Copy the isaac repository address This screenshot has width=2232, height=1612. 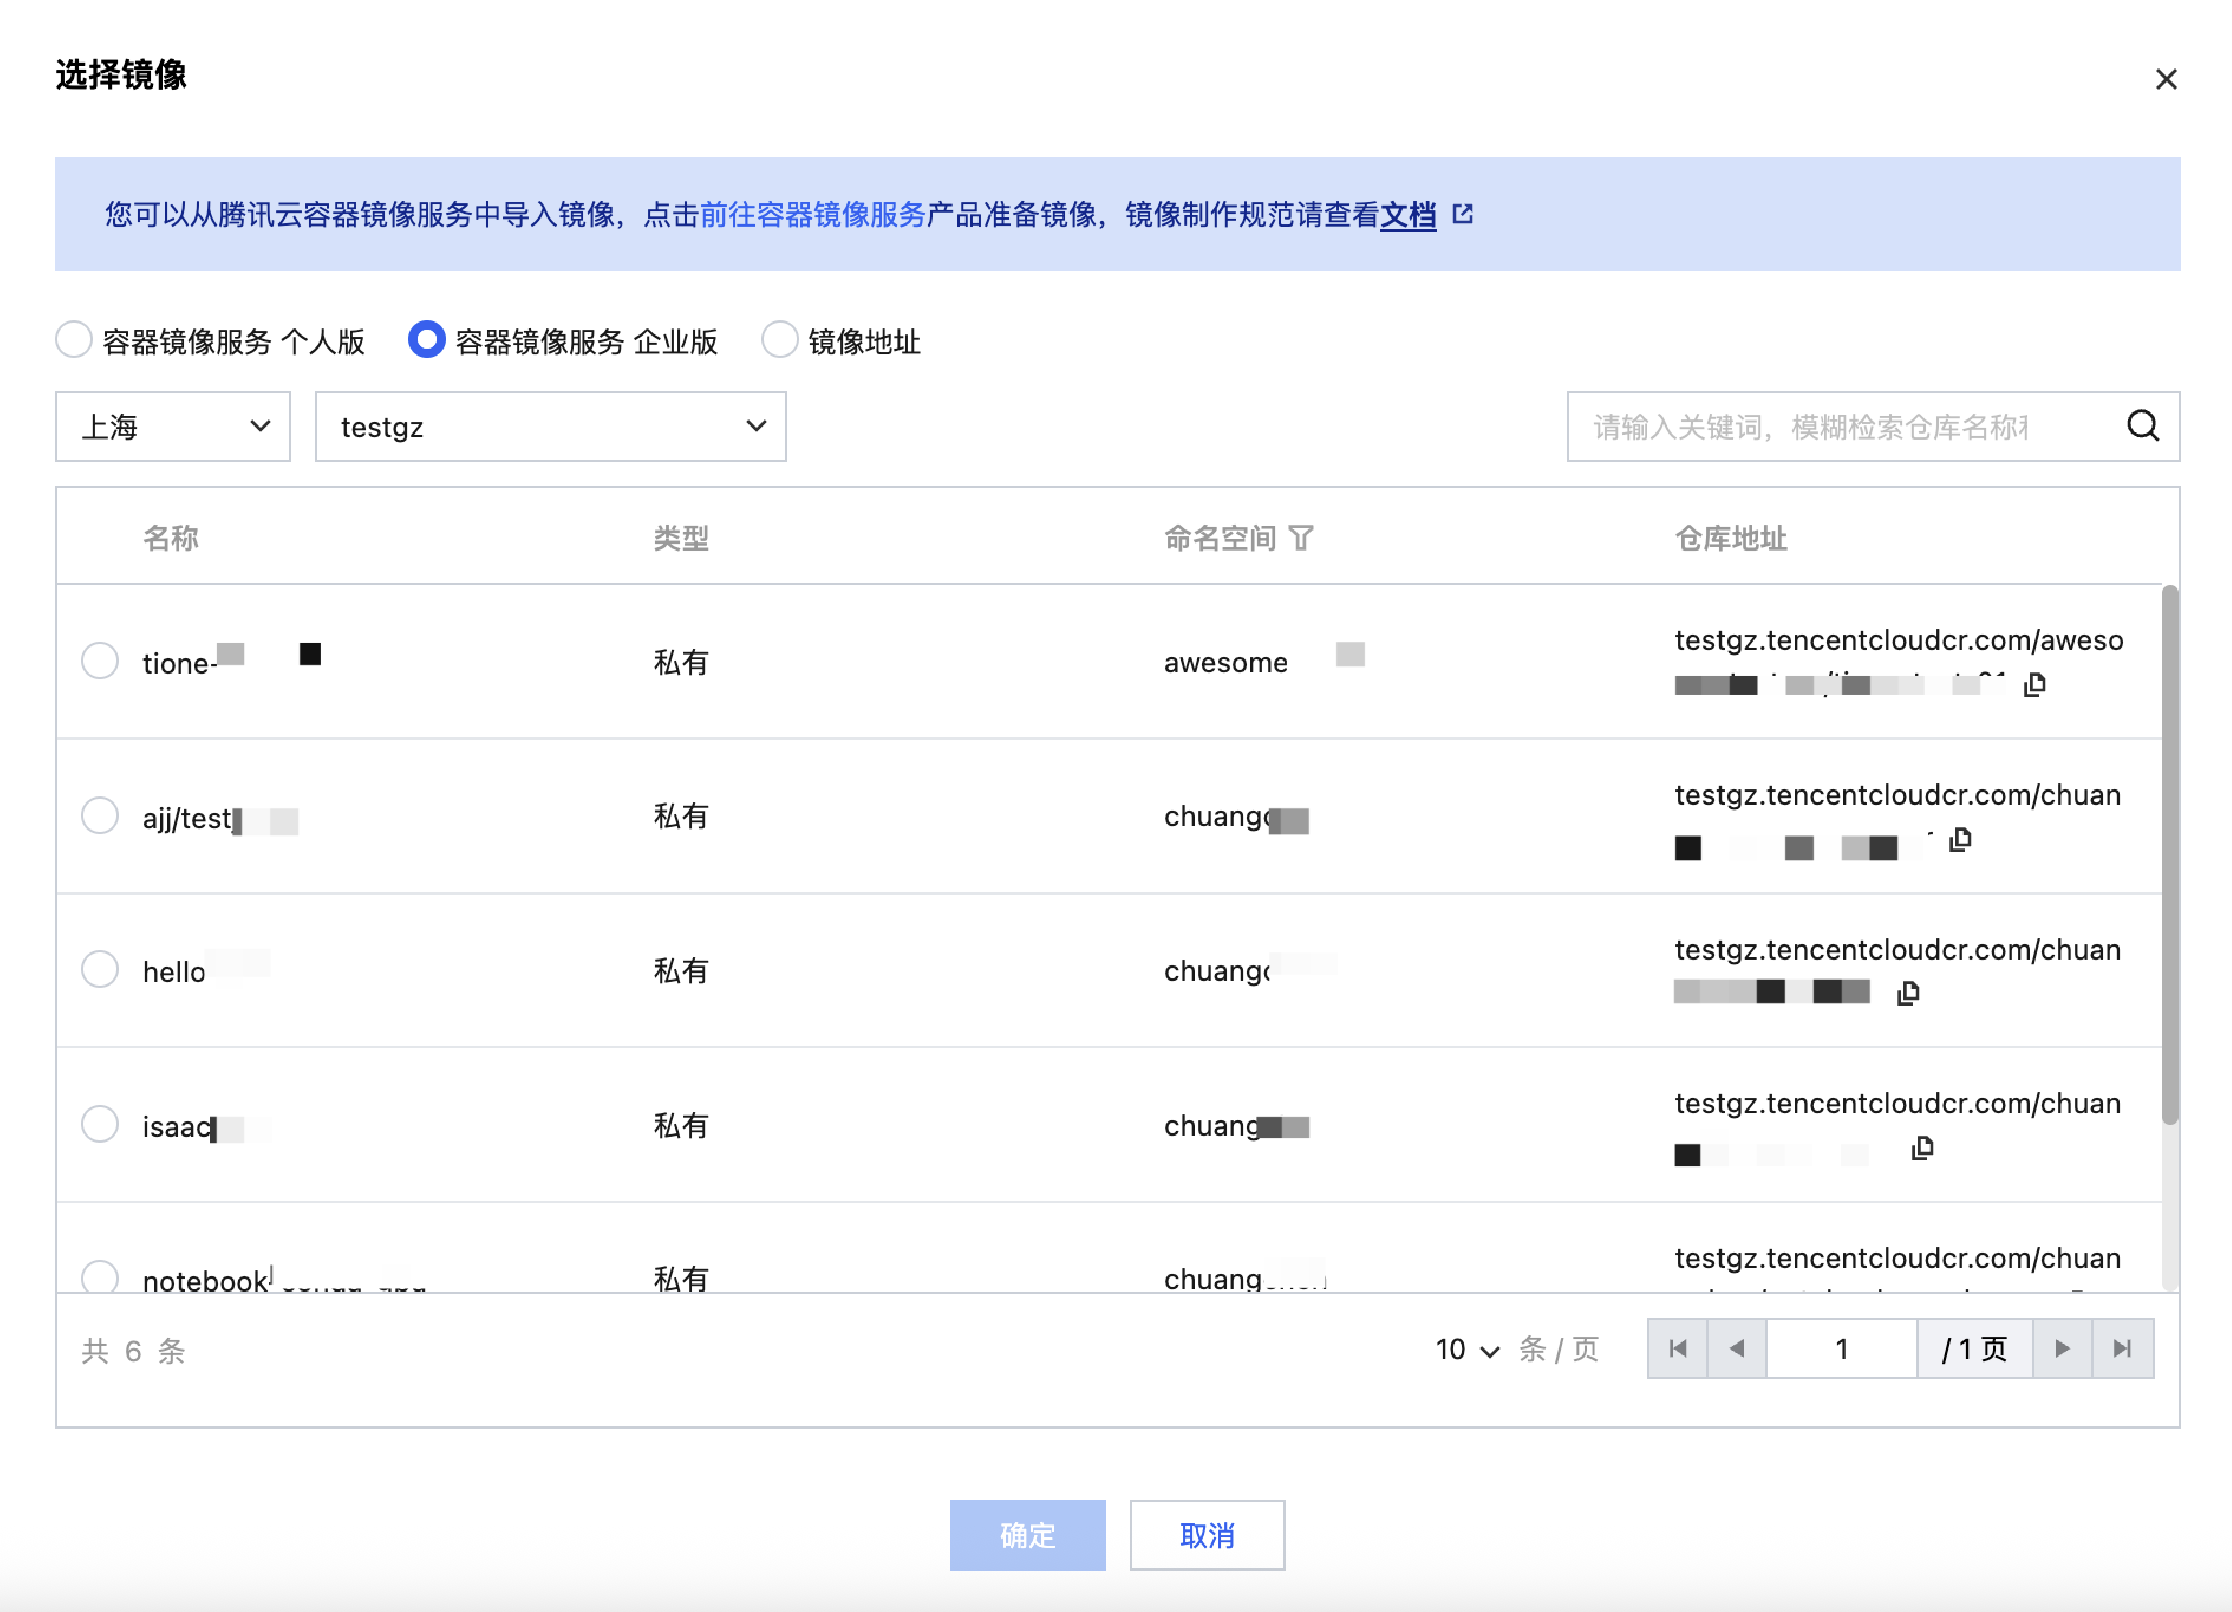1922,1149
